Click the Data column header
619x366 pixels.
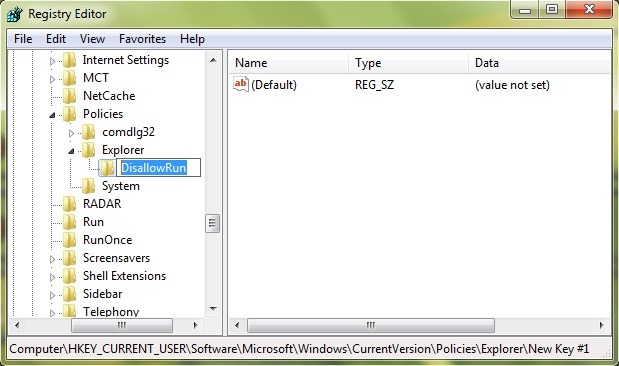point(540,63)
